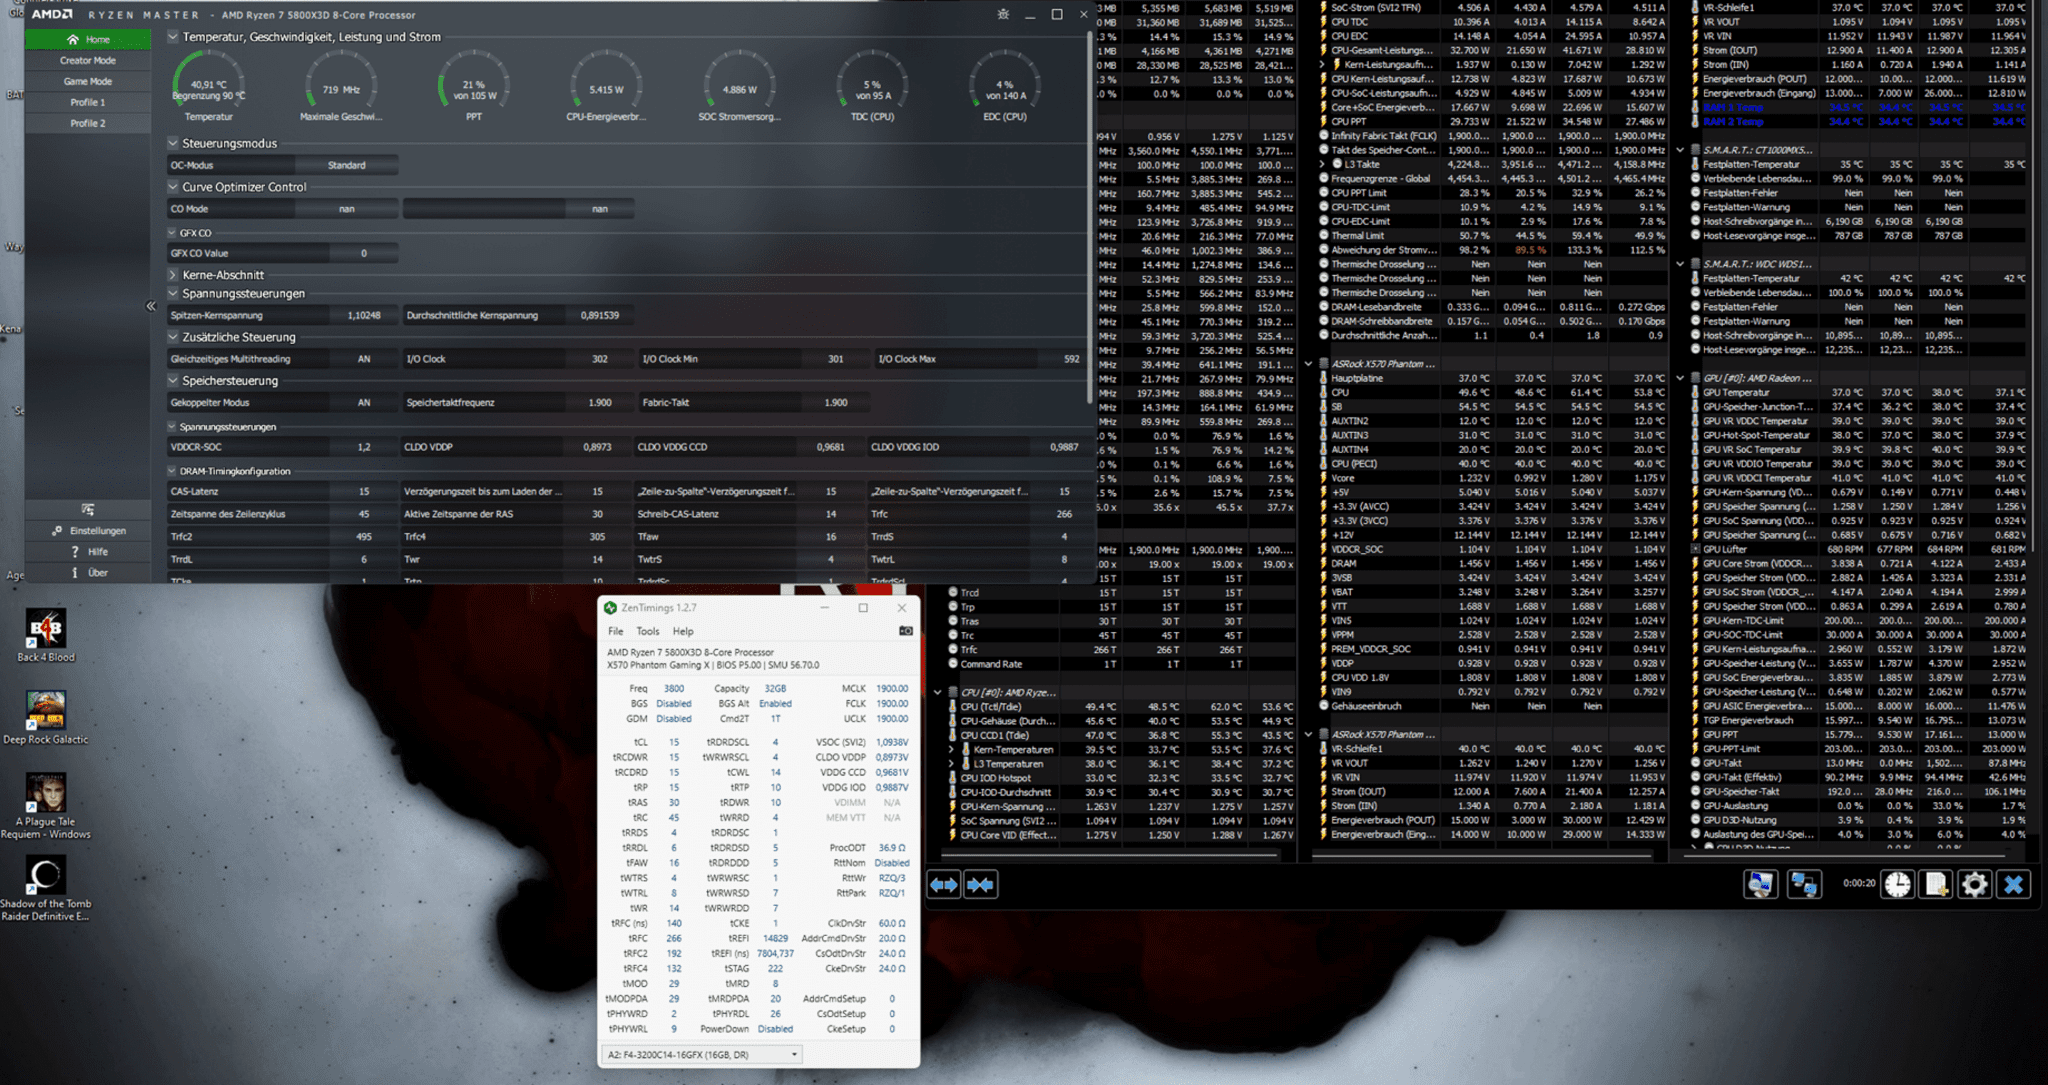Expand Kern-Temperaturen row in HWiNFO
The width and height of the screenshot is (2048, 1085).
point(951,749)
